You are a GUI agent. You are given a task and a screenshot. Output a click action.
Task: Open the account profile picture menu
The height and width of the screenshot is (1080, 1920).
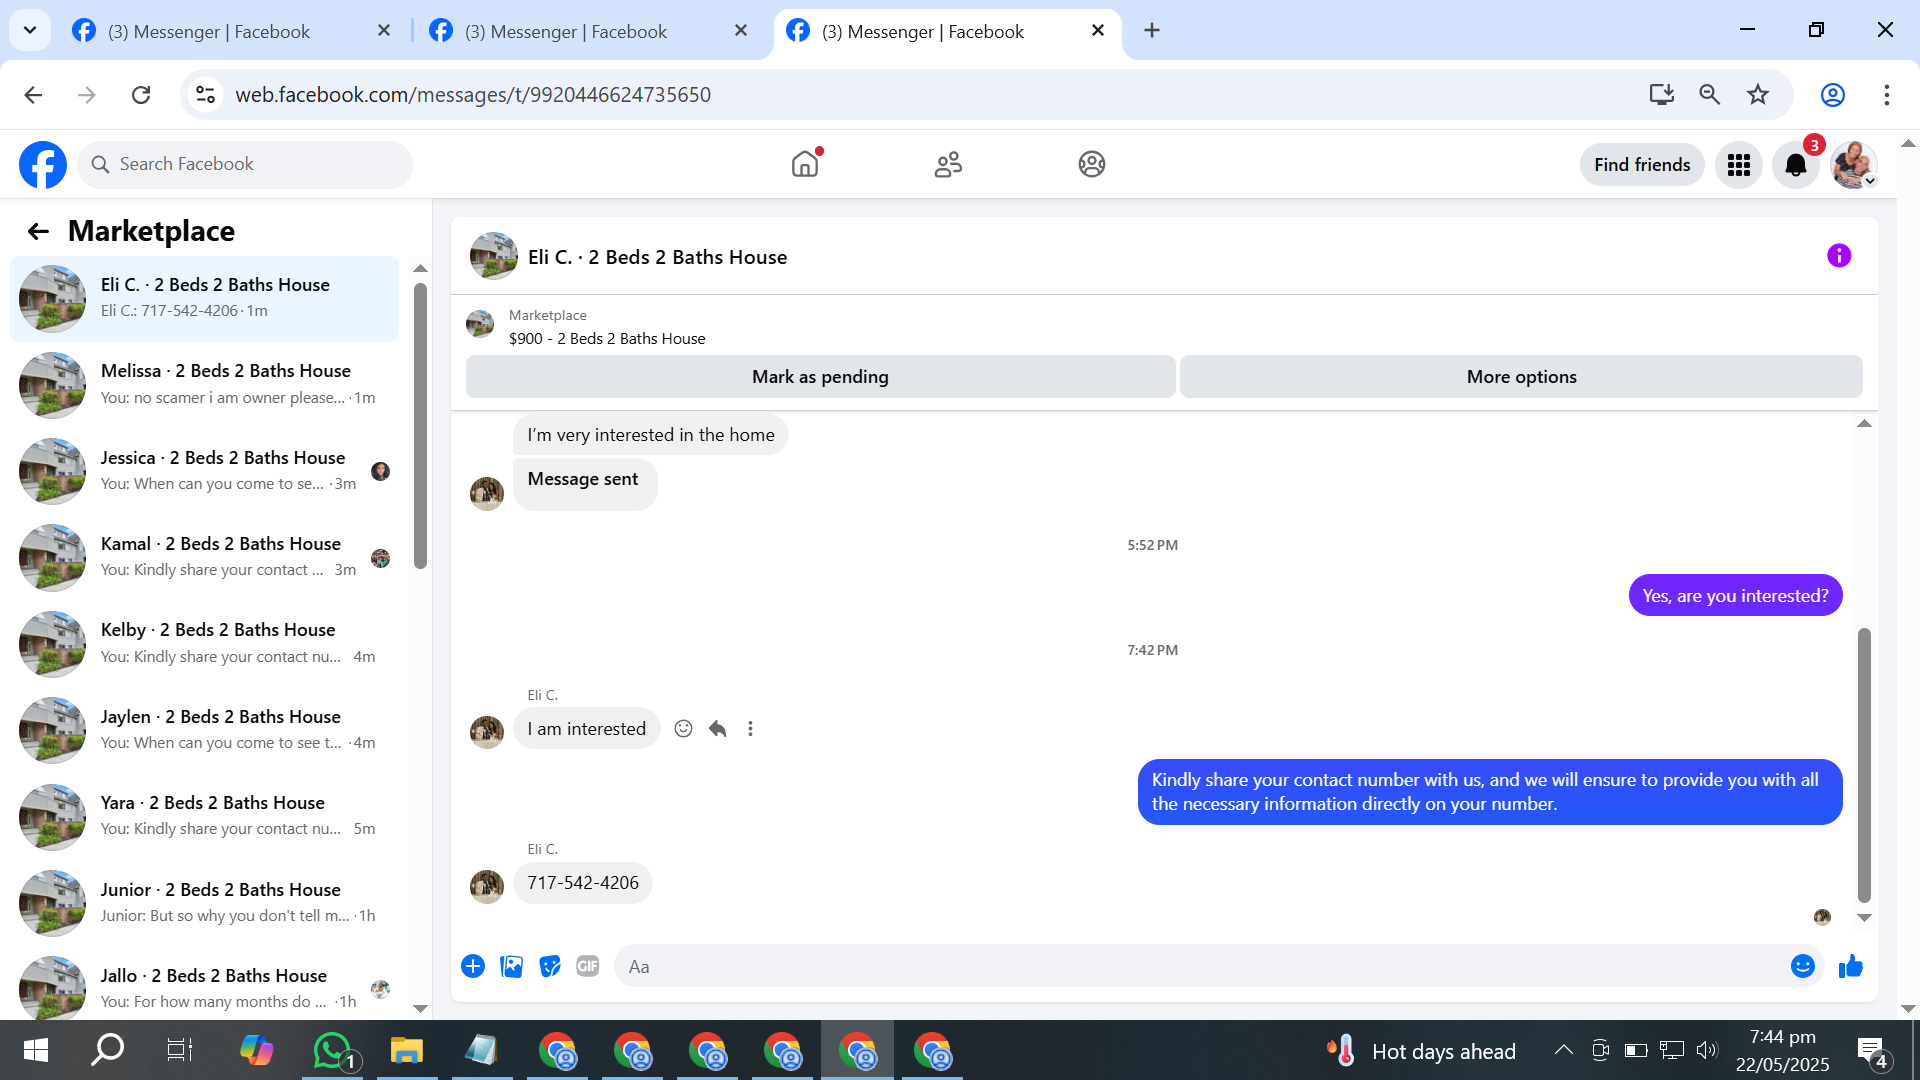pos(1854,165)
